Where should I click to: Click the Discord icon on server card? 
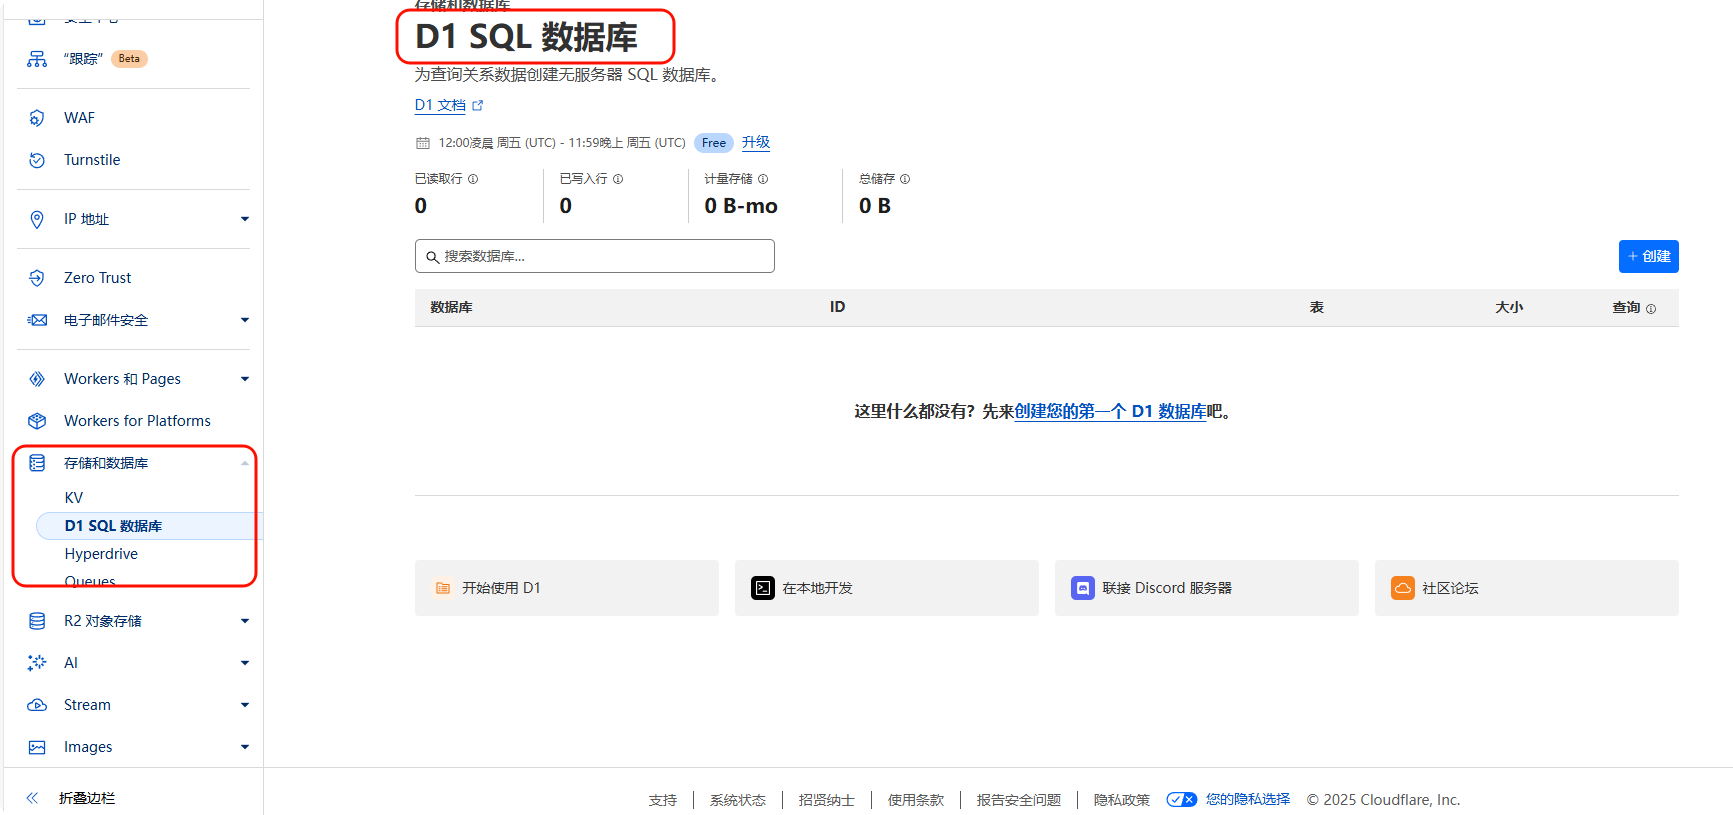[1083, 588]
